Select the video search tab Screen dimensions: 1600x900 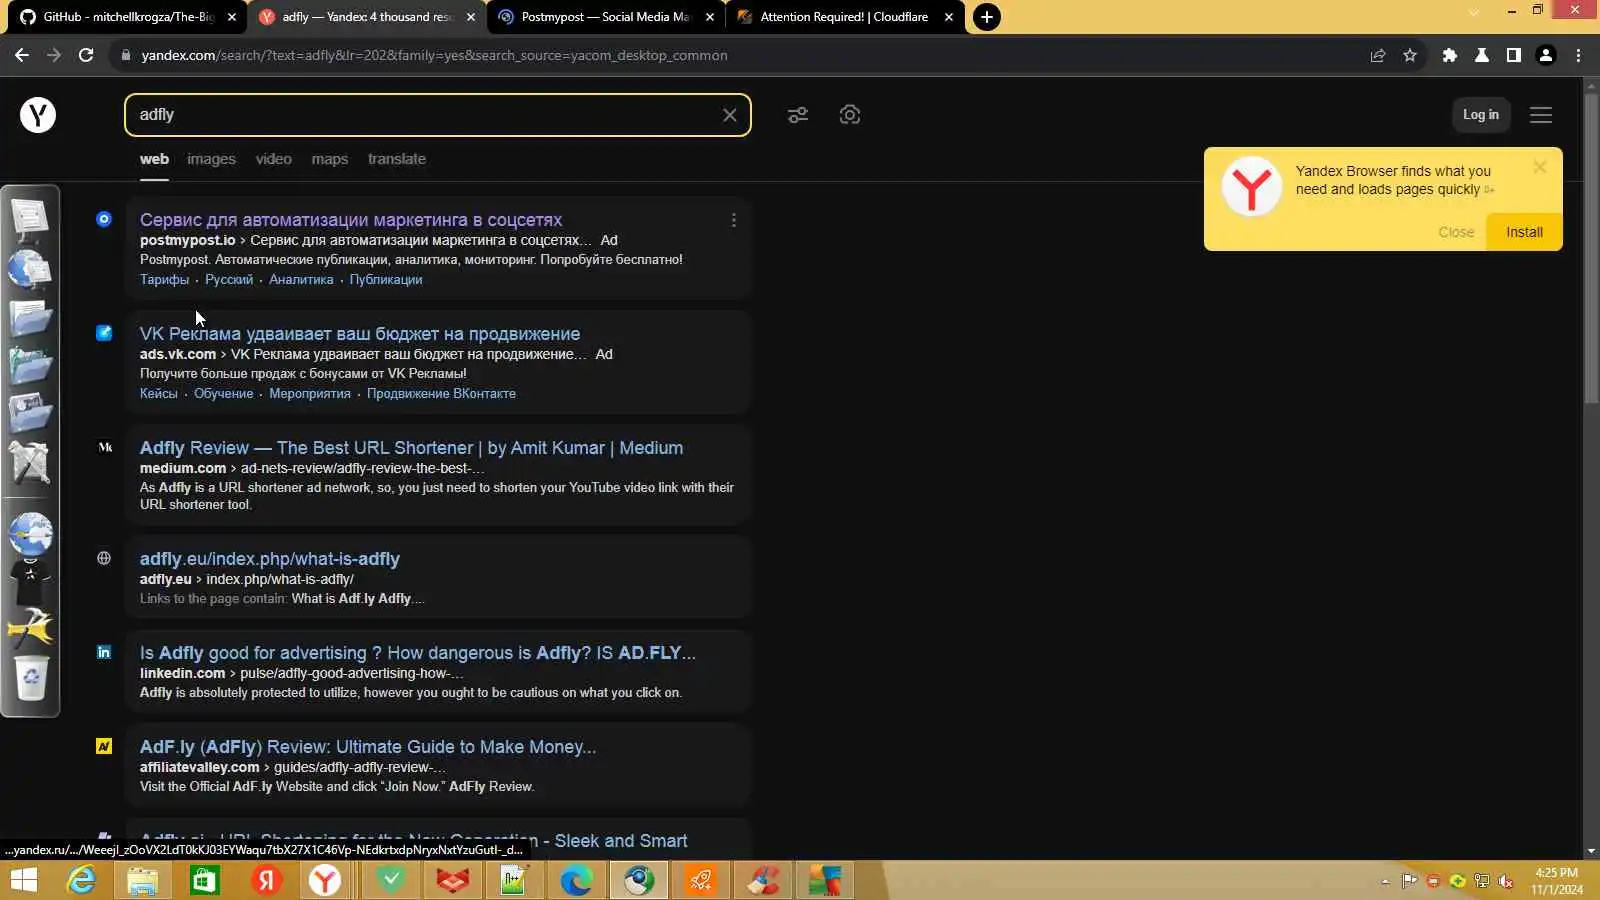click(273, 159)
